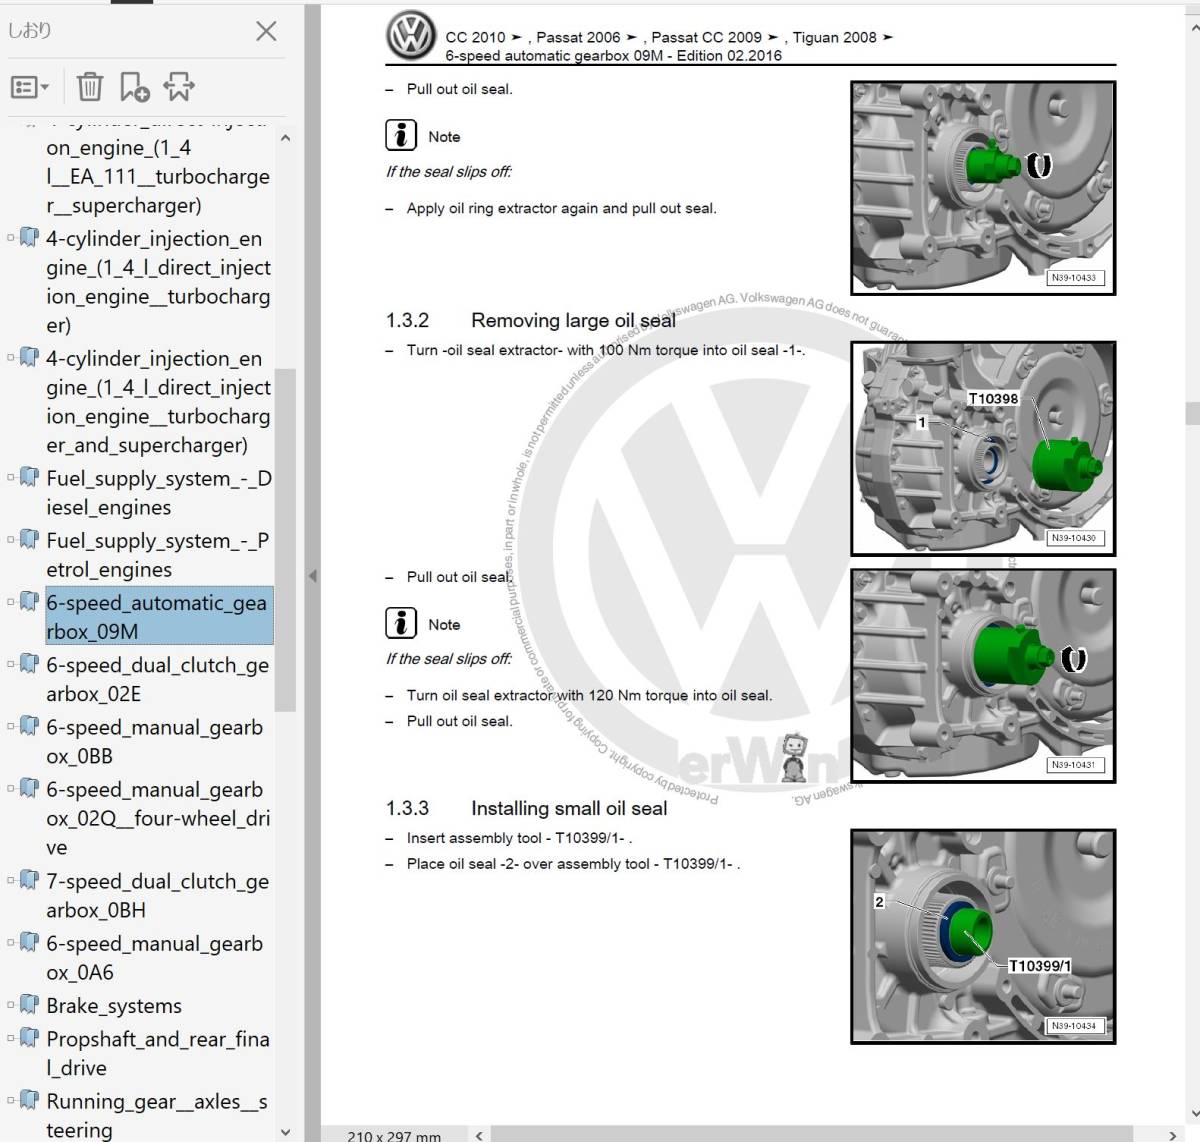Click figure N39-10430 showing T10398 tool
The image size is (1200, 1142).
point(983,449)
